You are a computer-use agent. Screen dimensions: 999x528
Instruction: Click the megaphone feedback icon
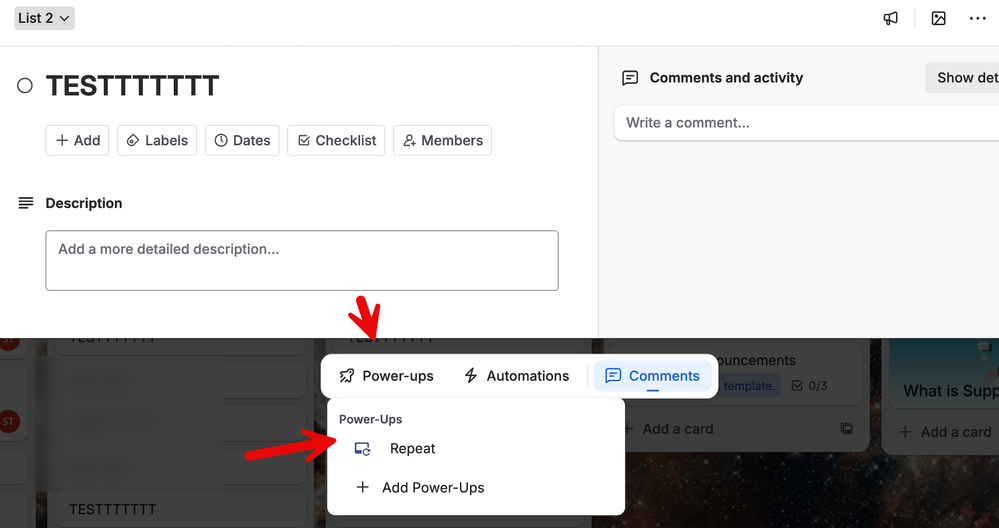[890, 18]
